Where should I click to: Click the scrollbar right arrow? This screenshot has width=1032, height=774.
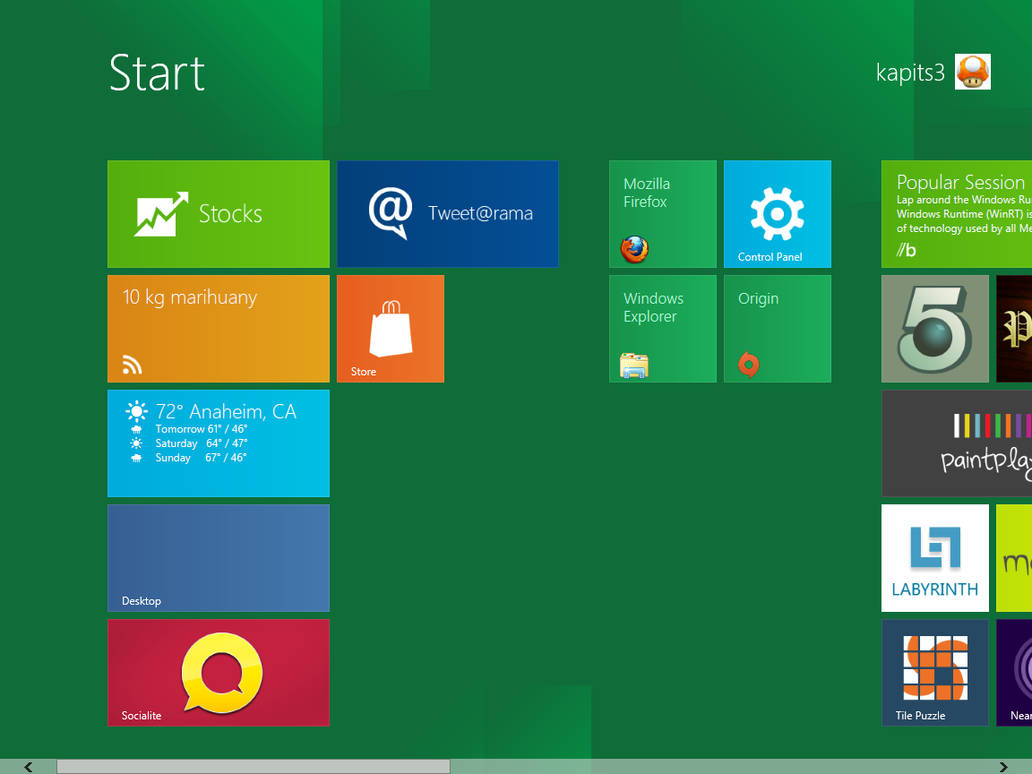tap(1003, 767)
